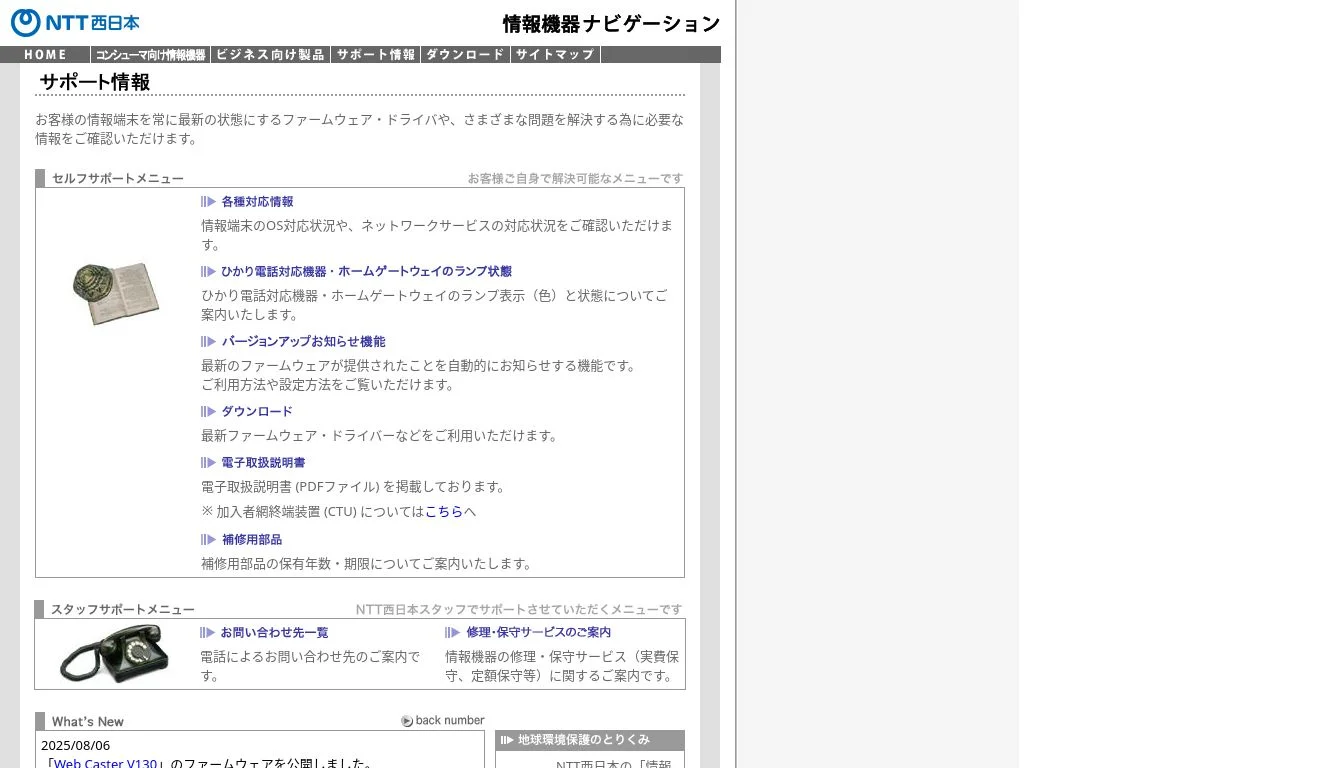This screenshot has width=1336, height=768.
Task: Click the black rotary telephone image
Action: pyautogui.click(x=114, y=653)
